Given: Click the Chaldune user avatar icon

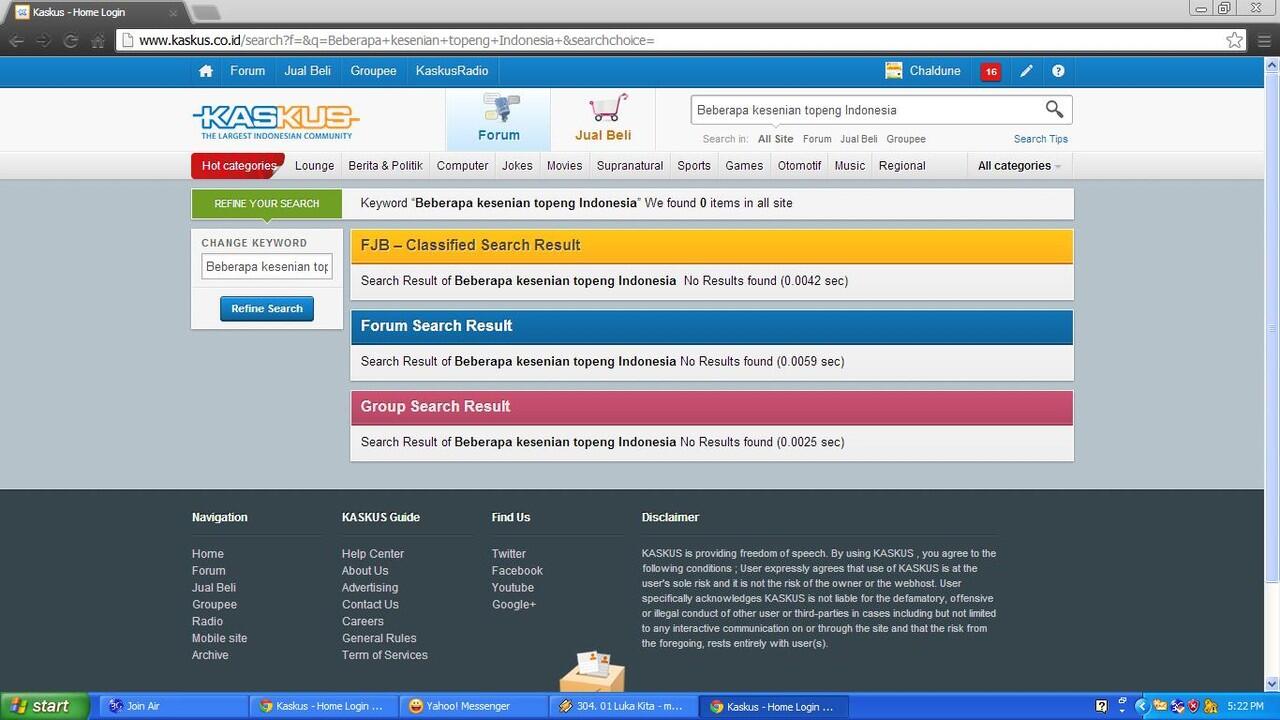Looking at the screenshot, I should pos(894,71).
